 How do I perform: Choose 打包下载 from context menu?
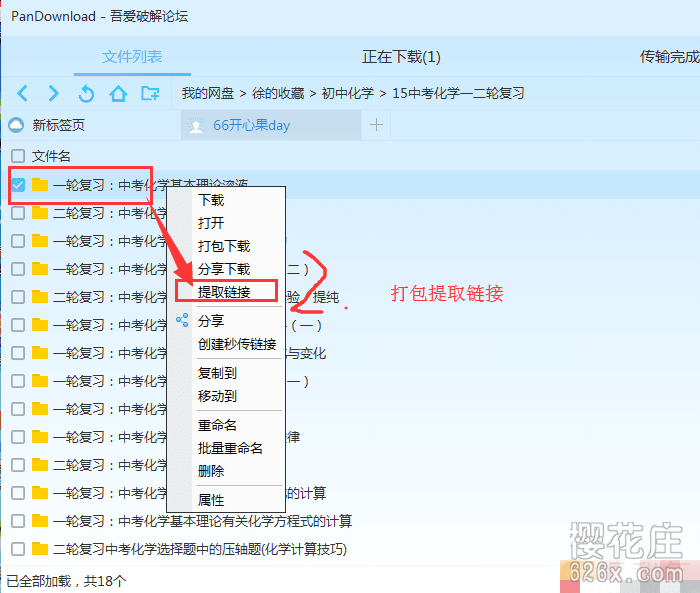point(224,246)
